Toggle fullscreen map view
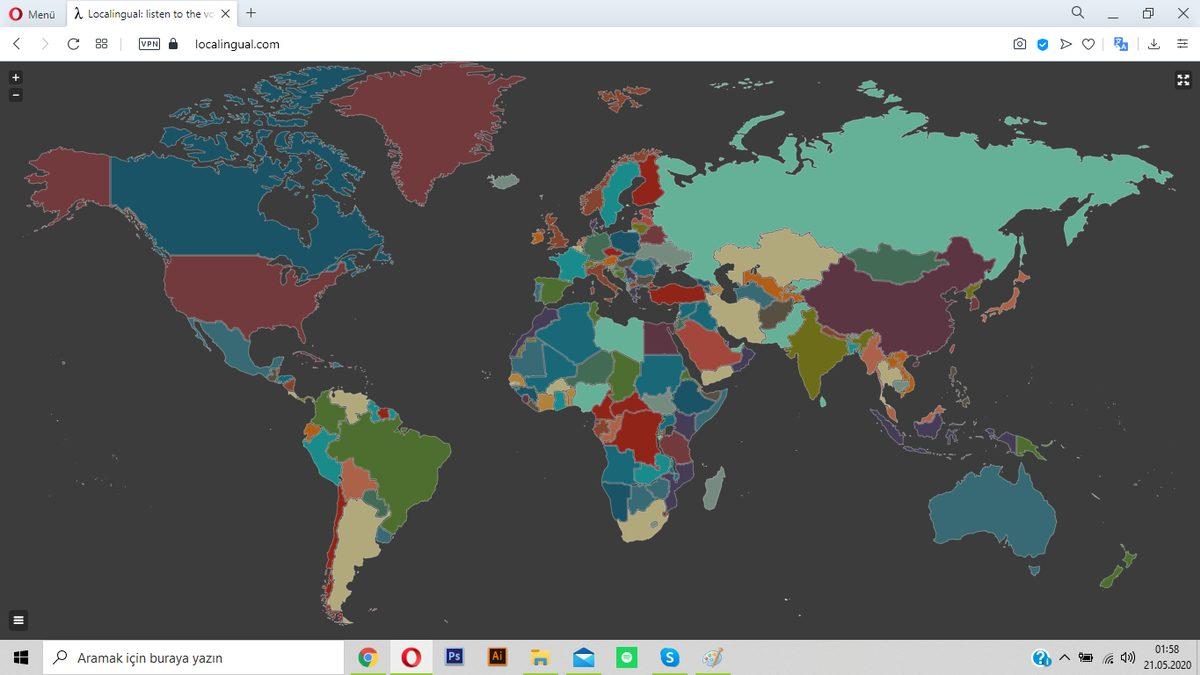The width and height of the screenshot is (1200, 675). 1183,80
